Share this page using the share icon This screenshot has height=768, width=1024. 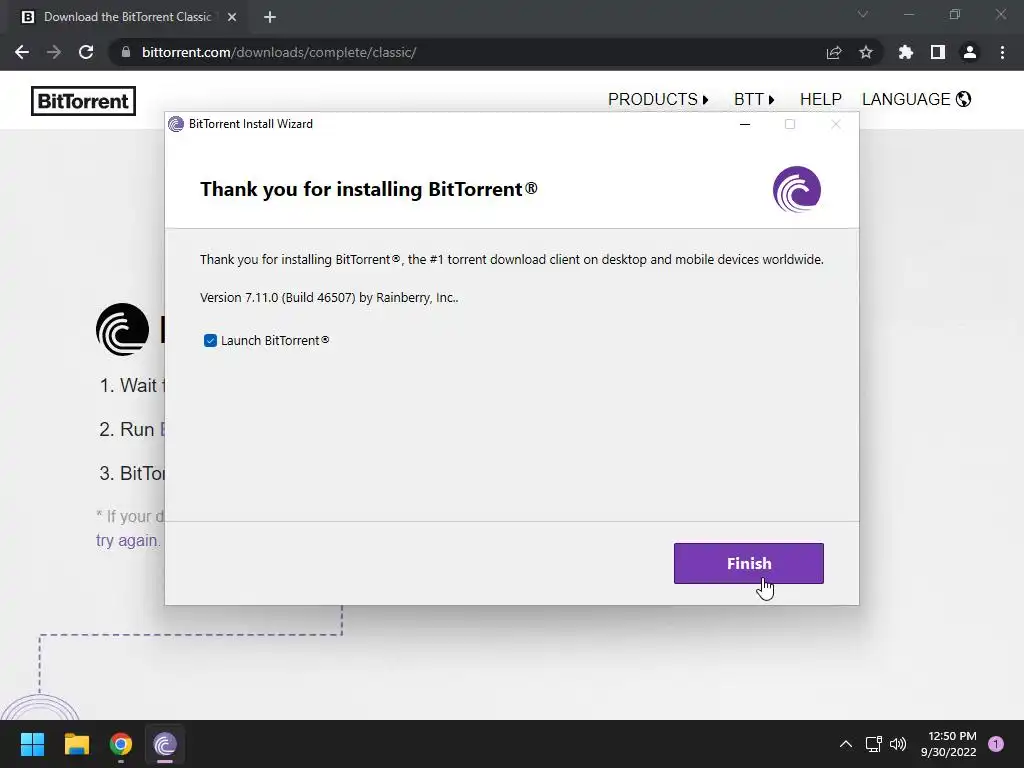[x=834, y=52]
